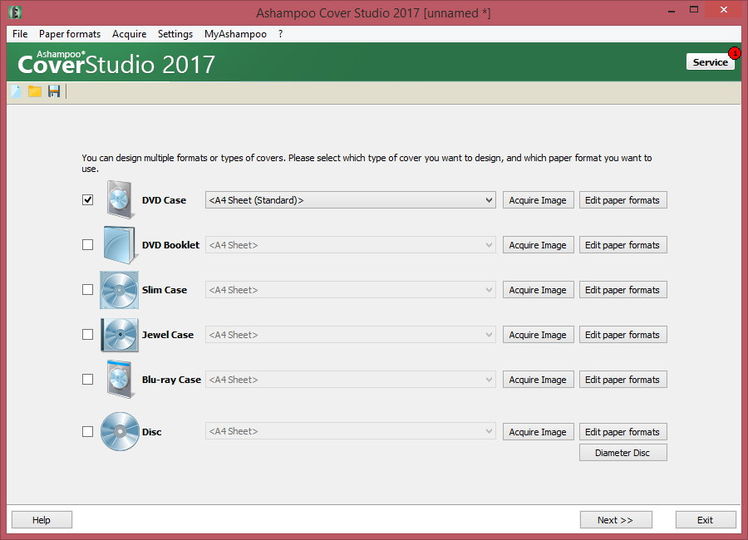Open the Settings menu

click(175, 34)
